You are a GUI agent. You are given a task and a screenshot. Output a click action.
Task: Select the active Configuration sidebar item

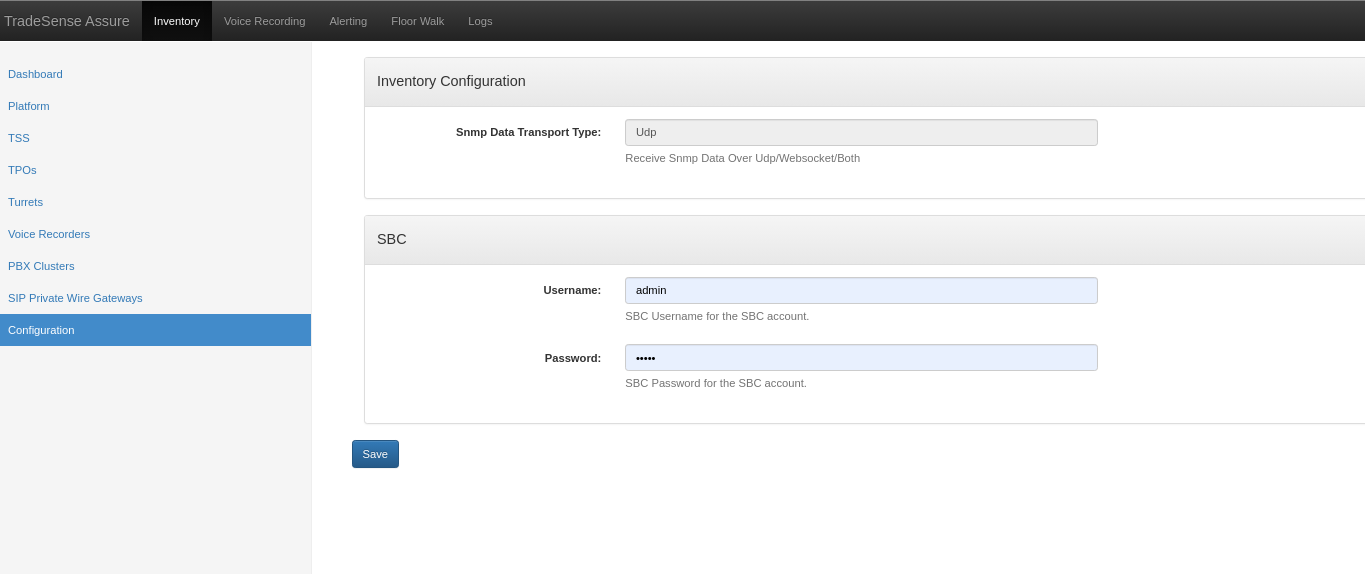155,330
